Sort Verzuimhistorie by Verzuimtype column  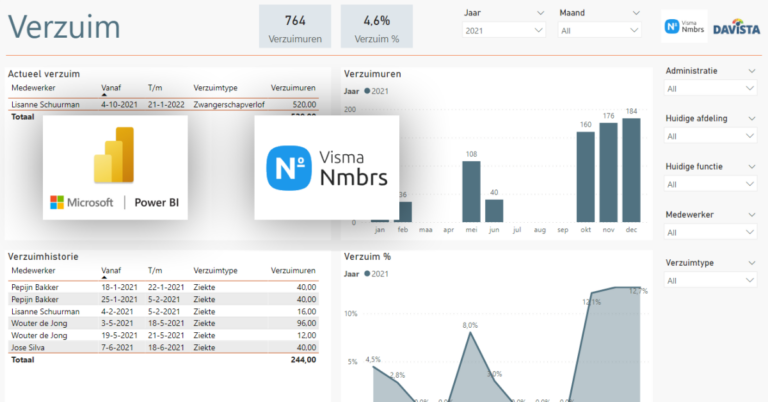215,271
